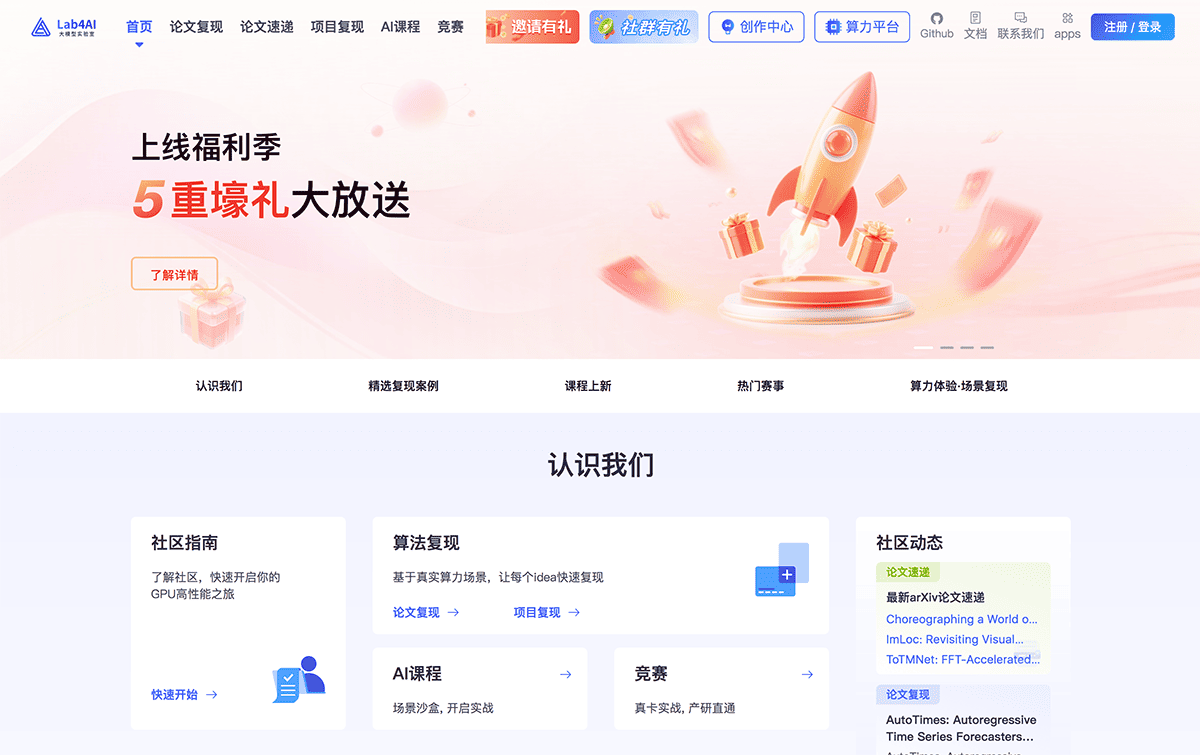Select the second carousel indicator dot
Image resolution: width=1200 pixels, height=755 pixels.
946,347
